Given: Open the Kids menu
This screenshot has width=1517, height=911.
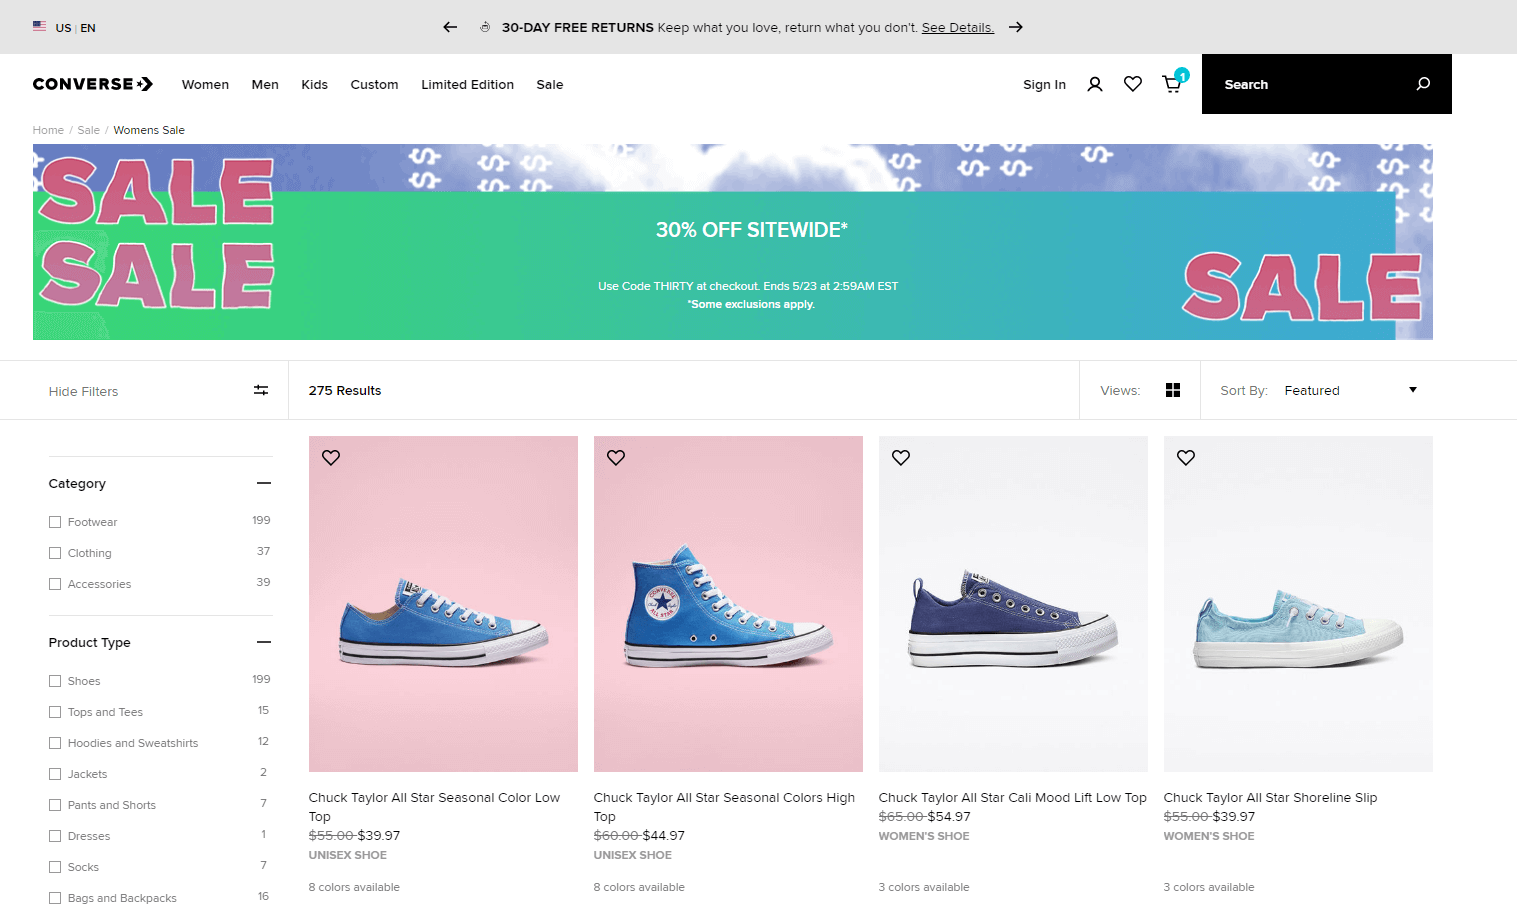Looking at the screenshot, I should pyautogui.click(x=314, y=85).
